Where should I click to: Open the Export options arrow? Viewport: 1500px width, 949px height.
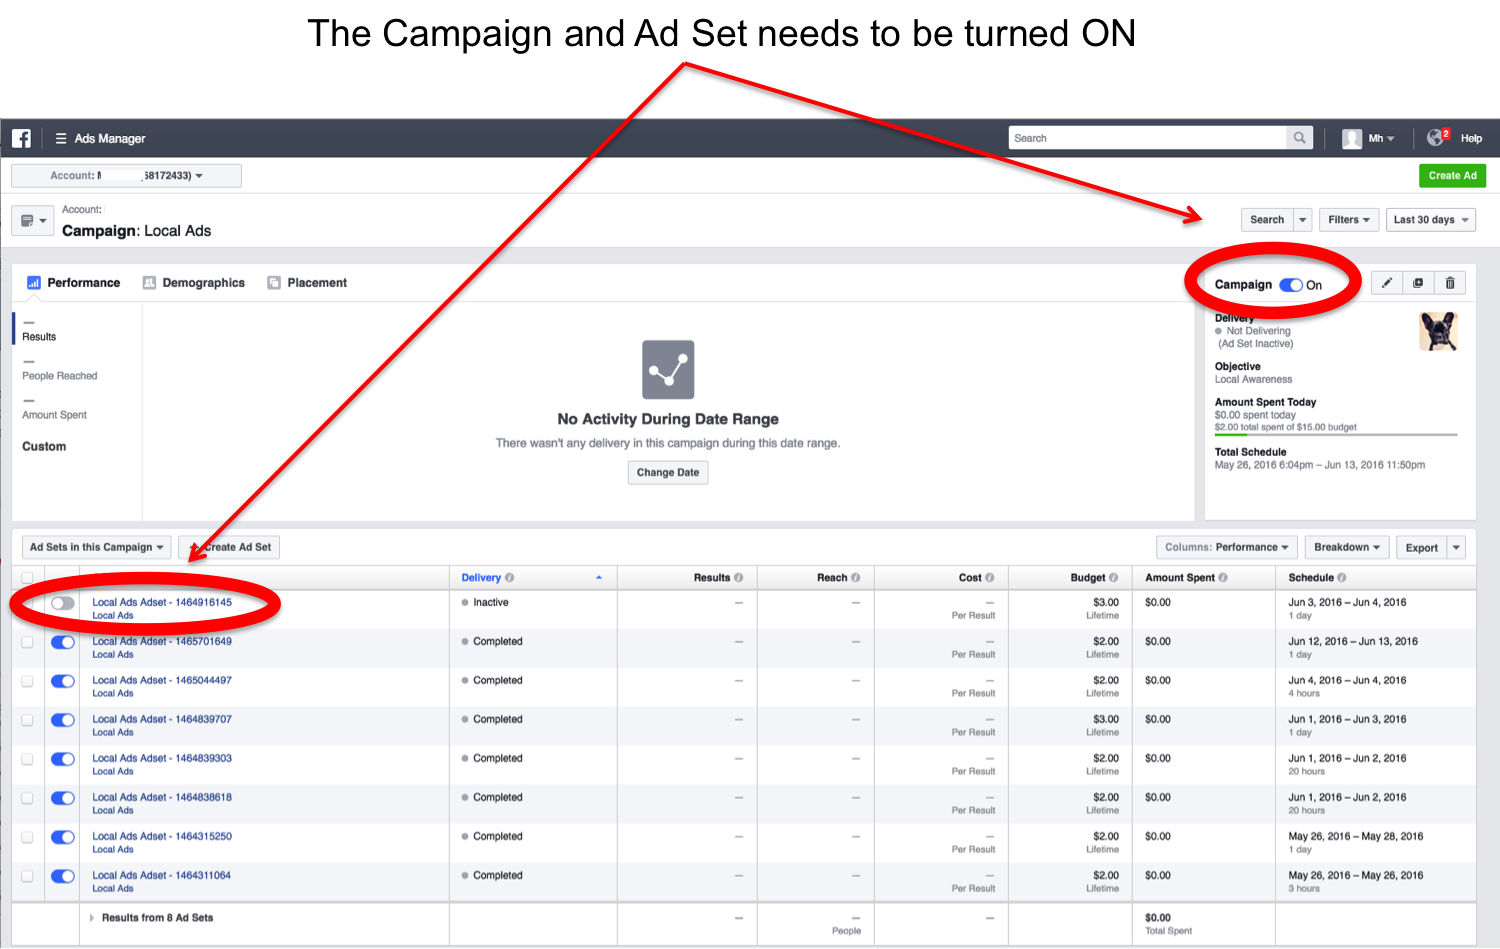[x=1456, y=547]
